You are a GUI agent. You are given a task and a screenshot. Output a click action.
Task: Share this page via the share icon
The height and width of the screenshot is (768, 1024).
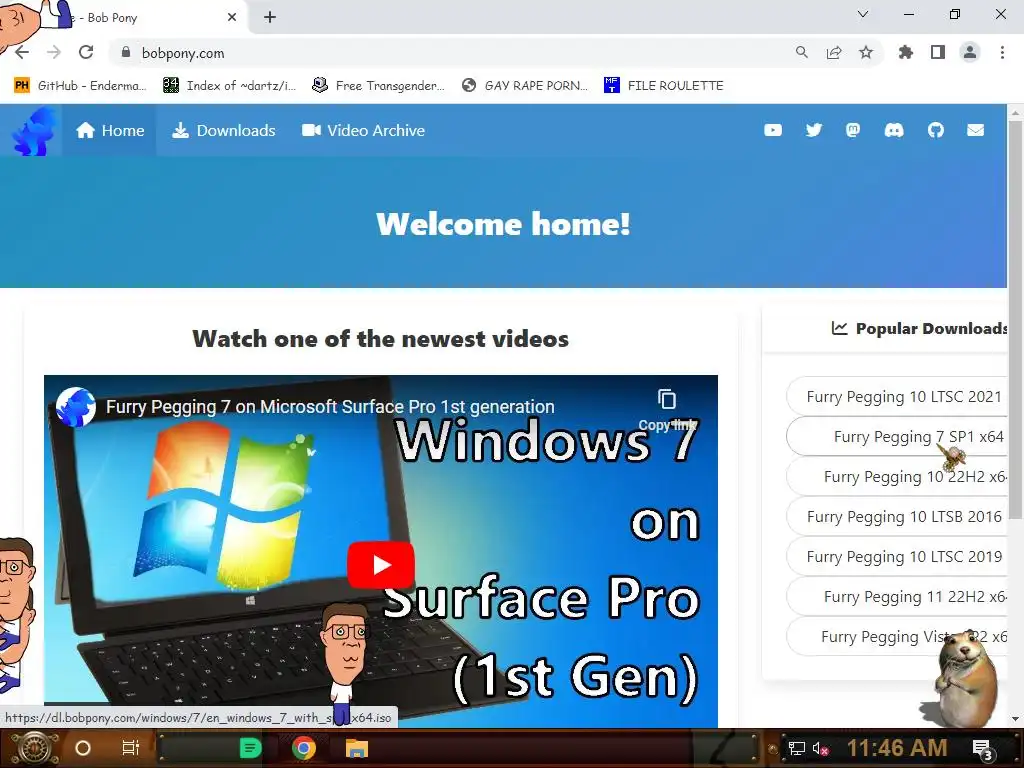[x=834, y=52]
